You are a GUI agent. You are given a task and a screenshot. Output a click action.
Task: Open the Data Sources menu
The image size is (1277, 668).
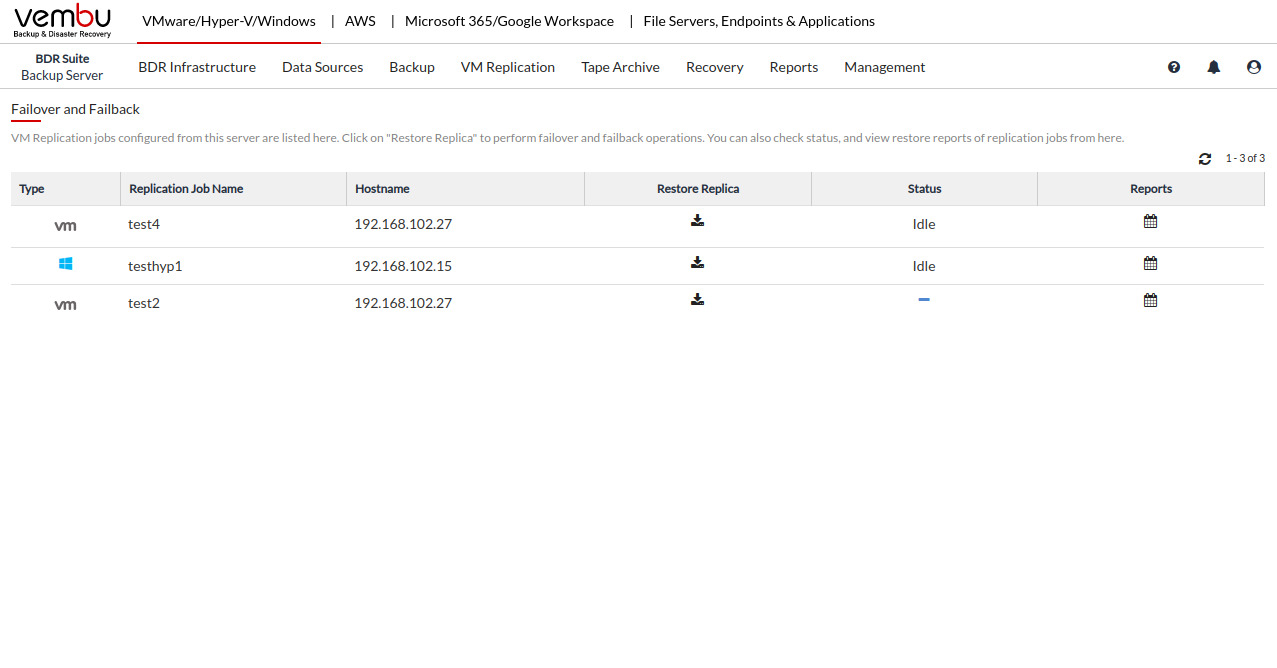click(x=322, y=67)
